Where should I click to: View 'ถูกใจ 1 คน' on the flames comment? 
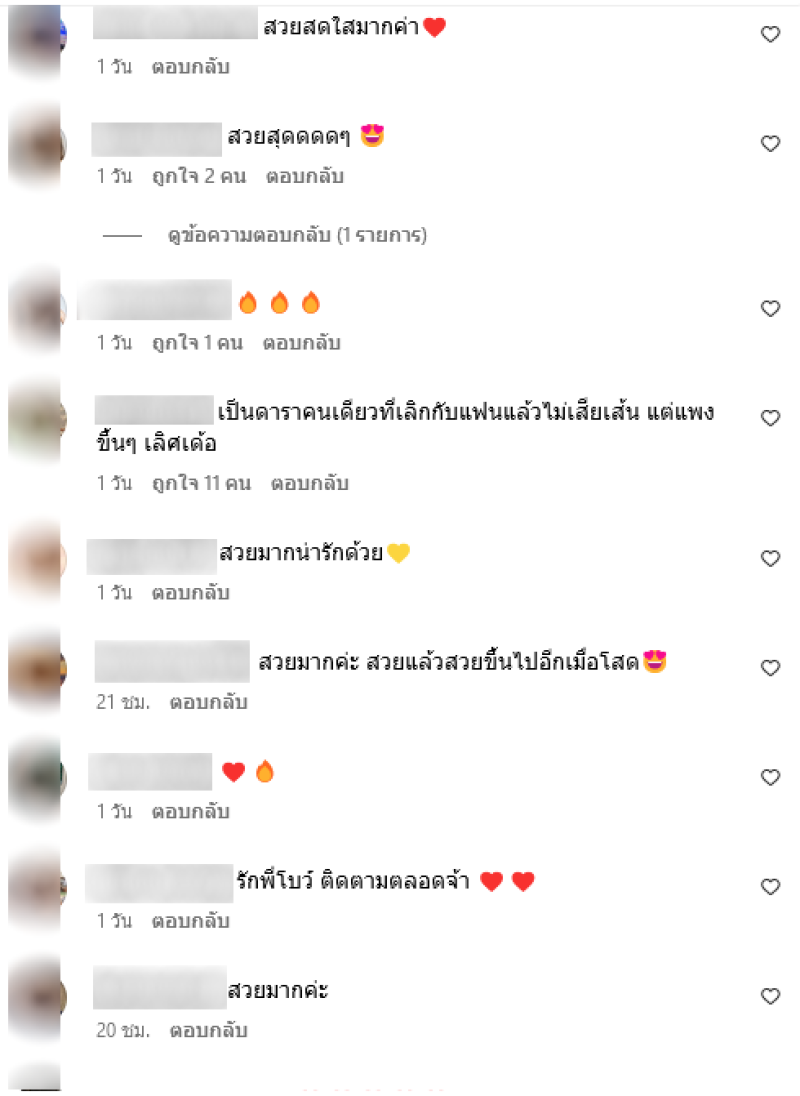click(197, 342)
